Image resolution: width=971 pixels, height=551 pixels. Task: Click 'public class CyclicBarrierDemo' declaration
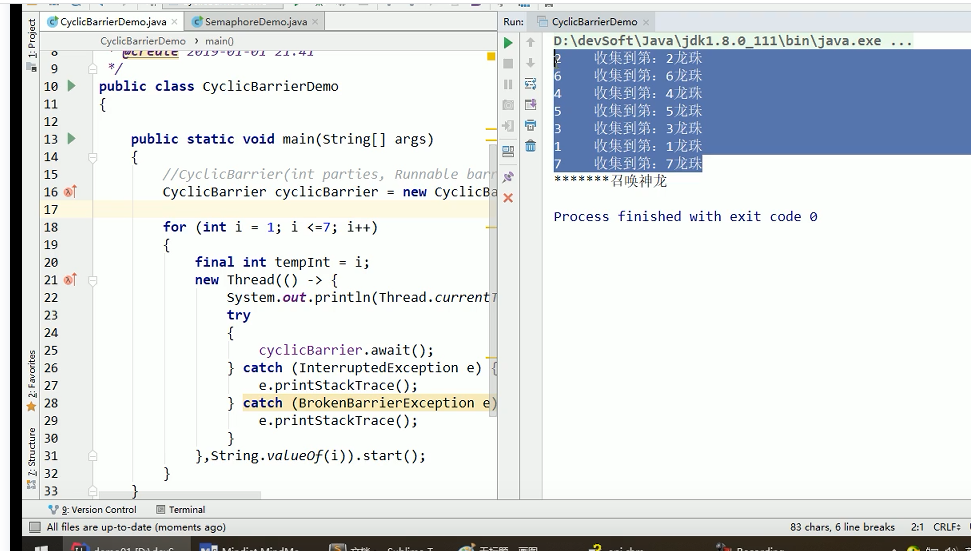click(219, 86)
